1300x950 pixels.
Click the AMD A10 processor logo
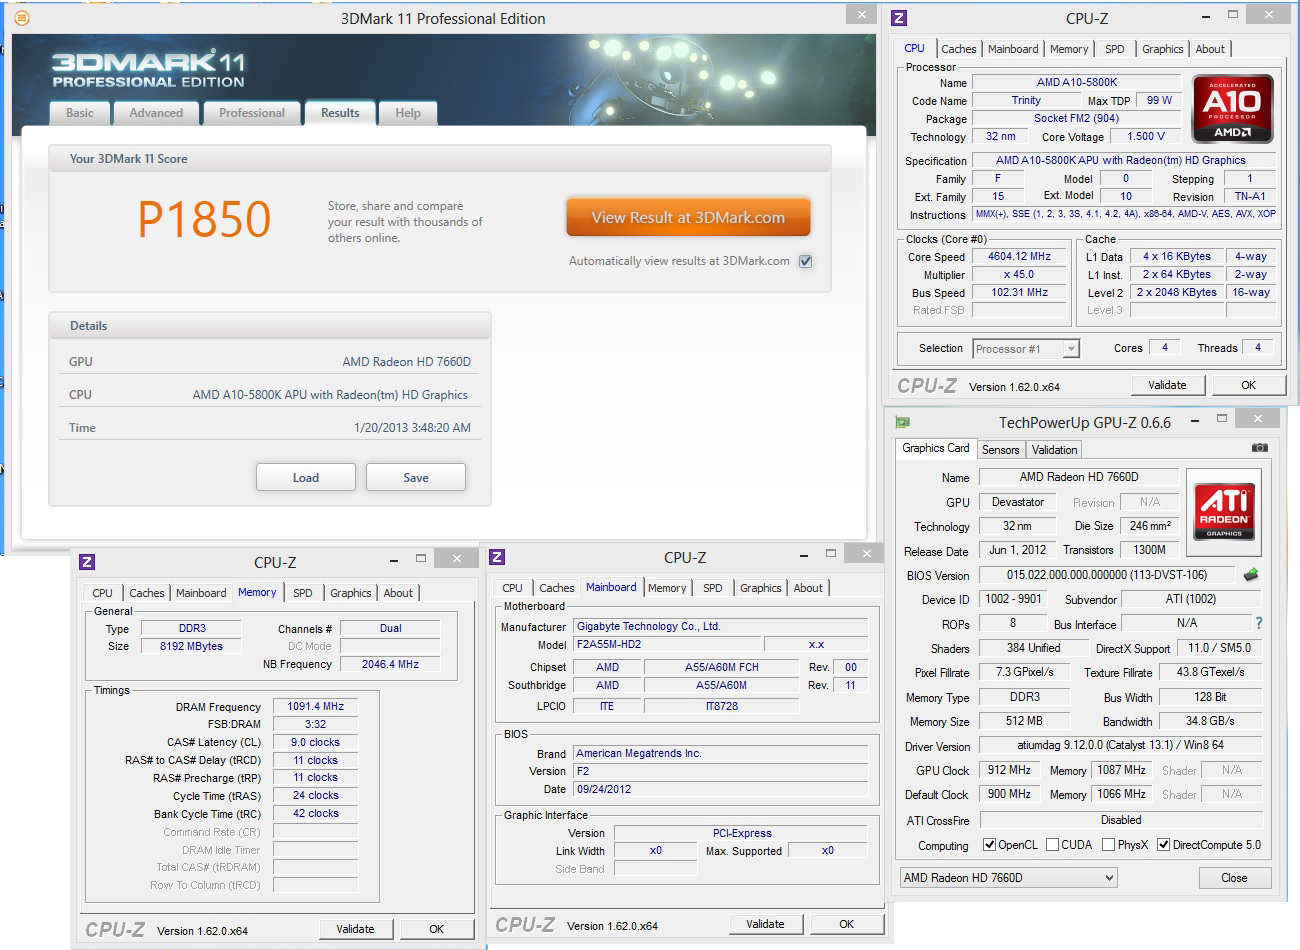1232,108
